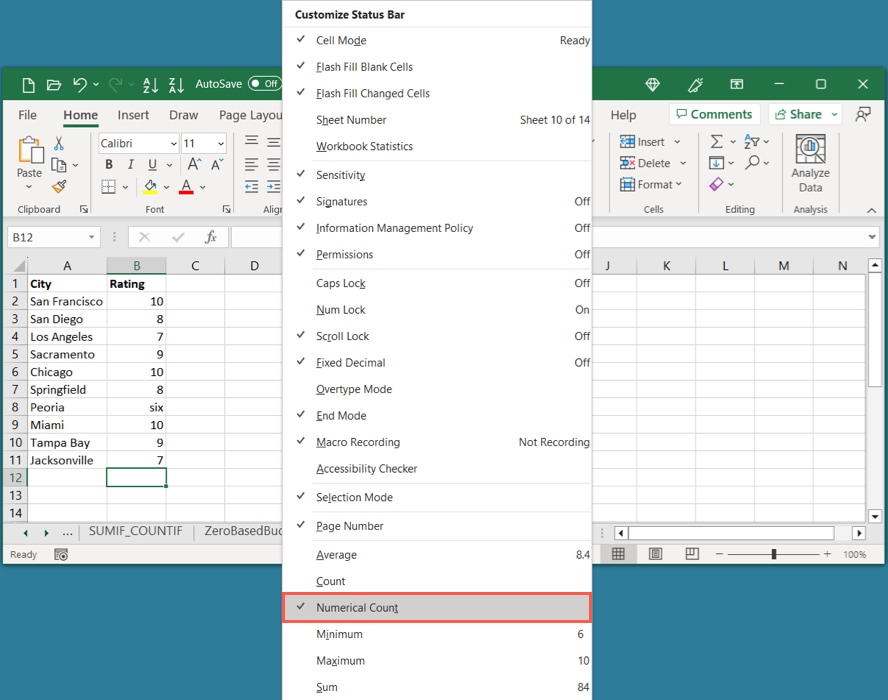Viewport: 888px width, 700px height.
Task: Switch to the Insert ribbon tab
Action: [133, 115]
